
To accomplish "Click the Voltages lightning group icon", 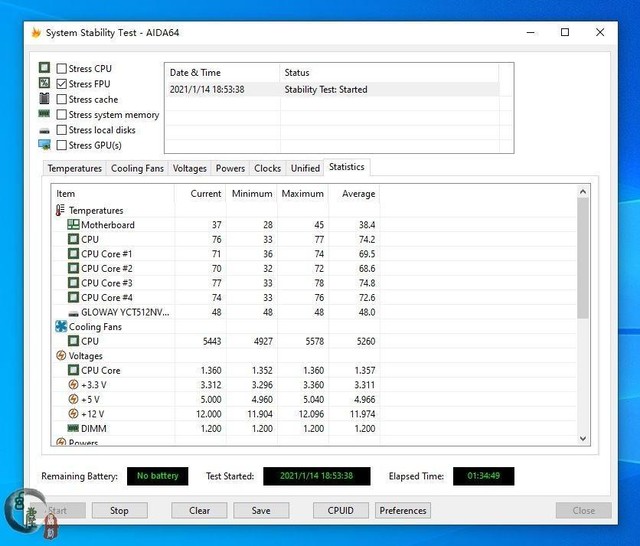I will (61, 355).
